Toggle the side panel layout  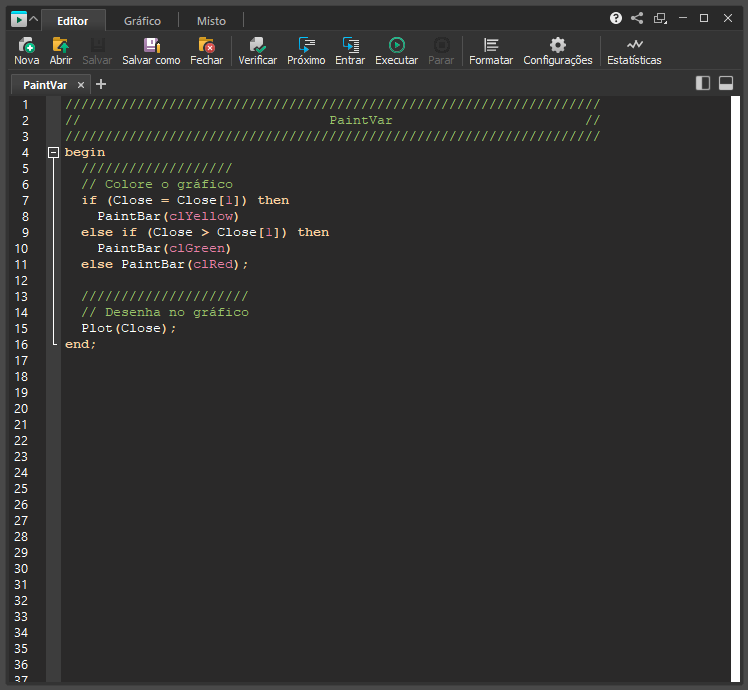[703, 84]
